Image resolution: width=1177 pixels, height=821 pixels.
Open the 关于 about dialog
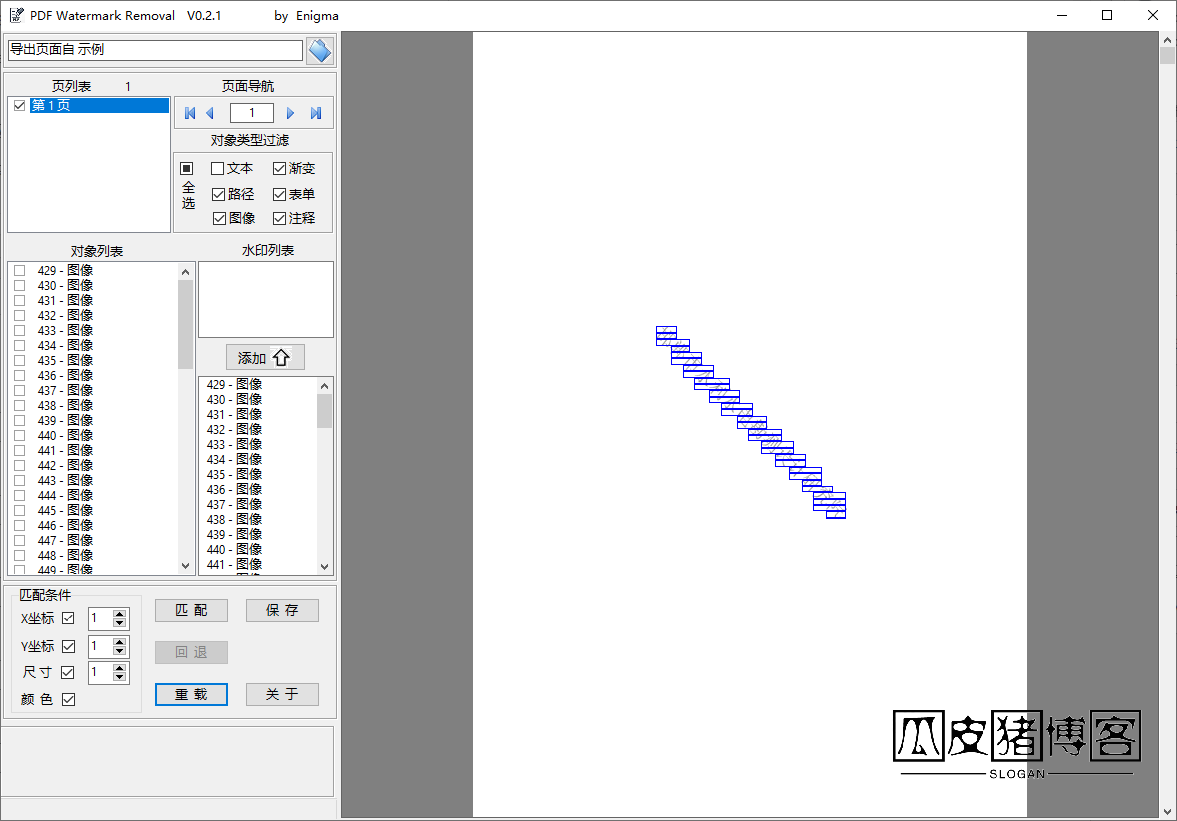[282, 694]
